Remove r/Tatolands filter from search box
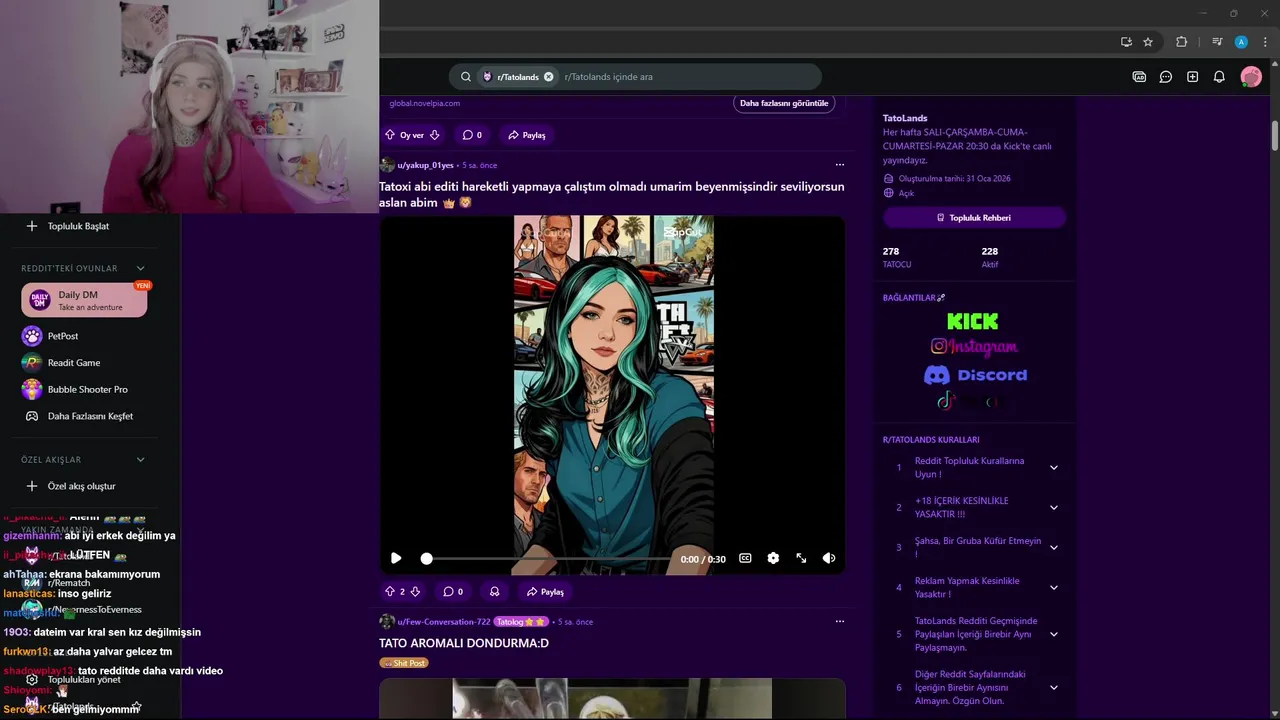The width and height of the screenshot is (1280, 720). (x=549, y=77)
